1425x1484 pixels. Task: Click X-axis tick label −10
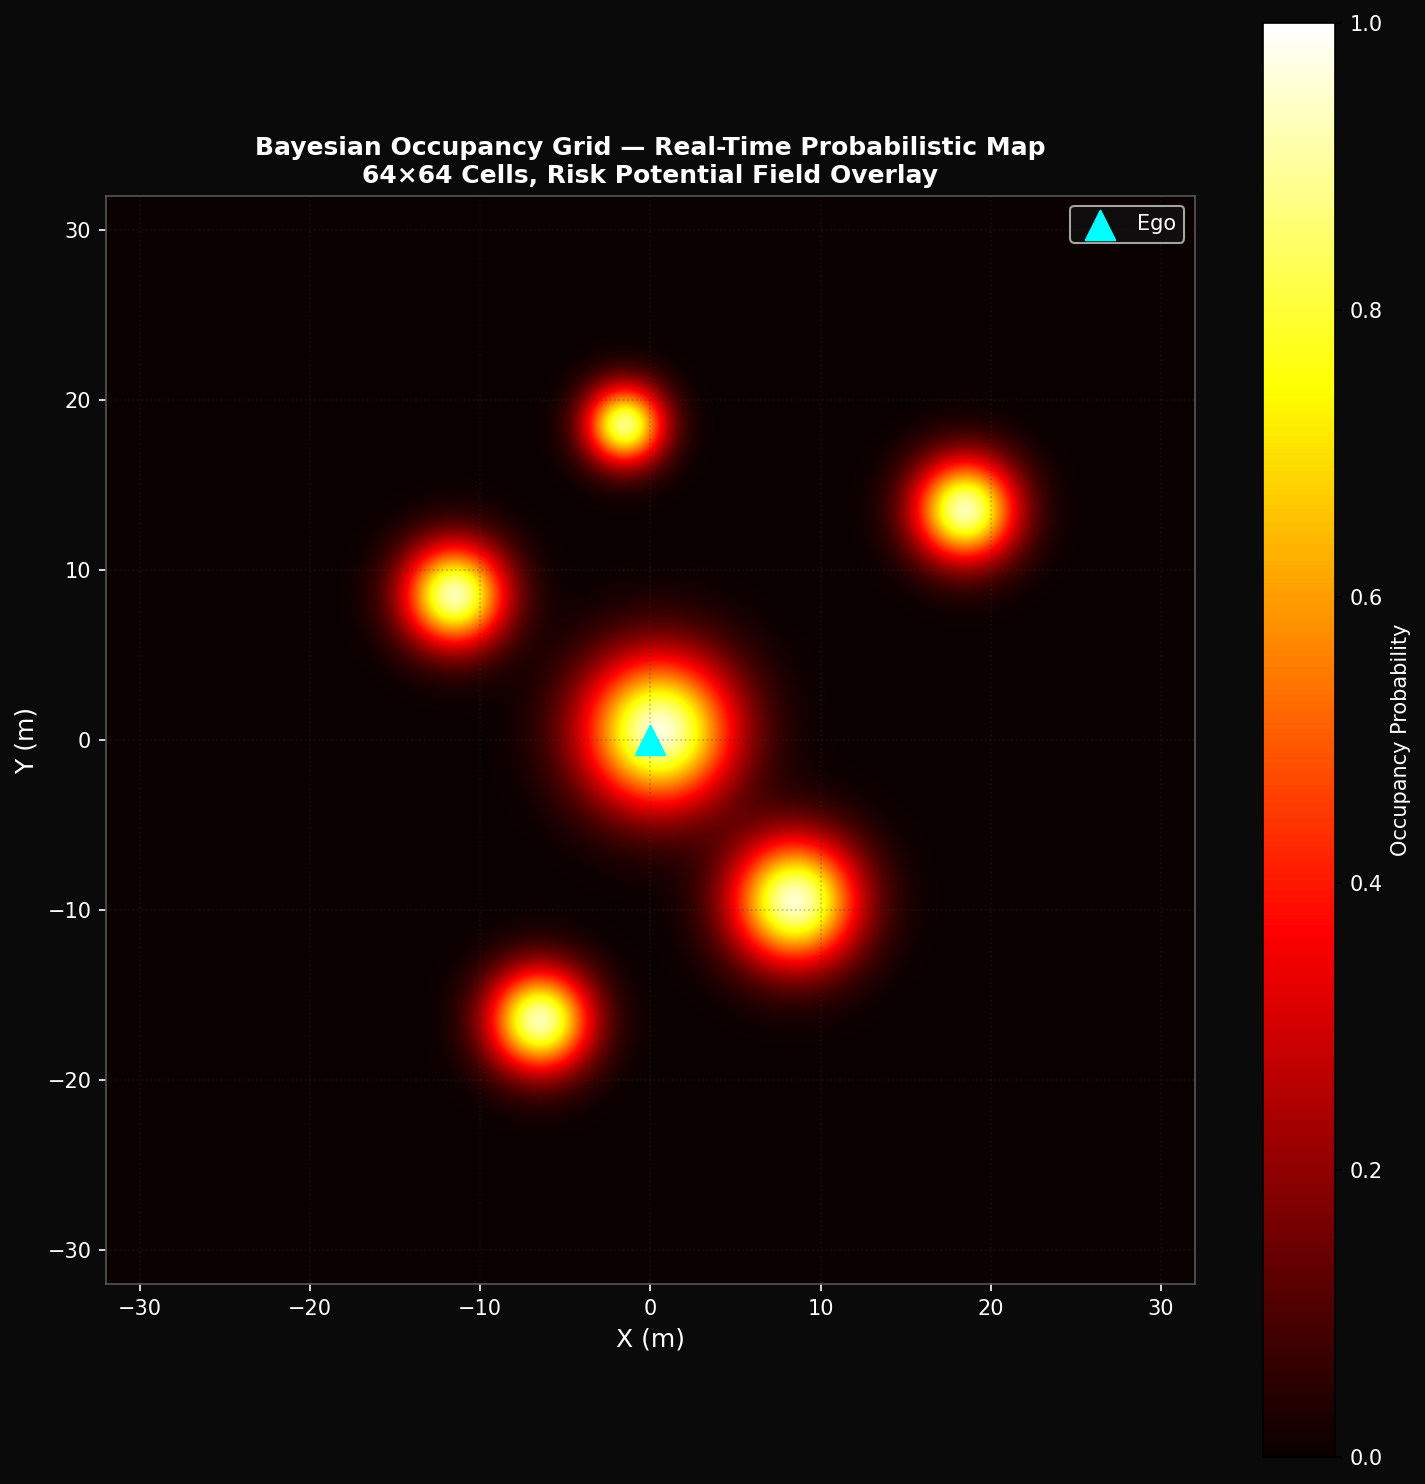click(x=480, y=1307)
